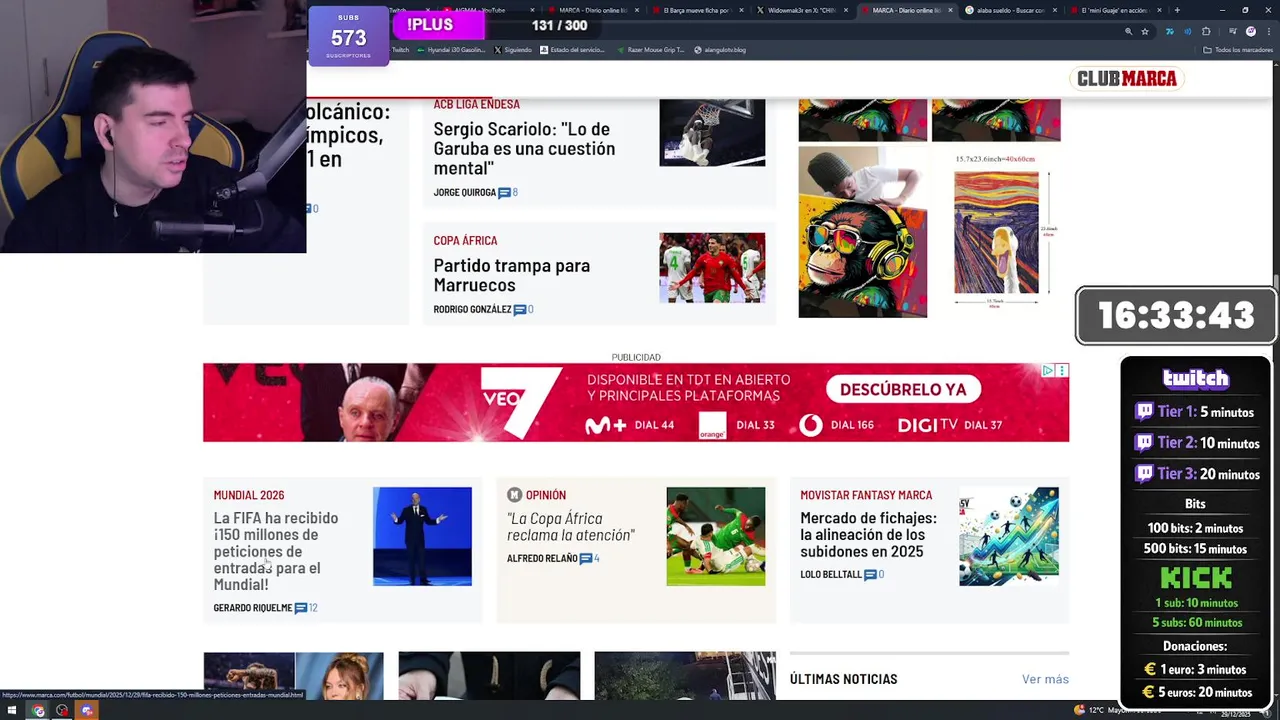Click the basketball hoop article thumbnail
1280x720 pixels.
coord(712,132)
